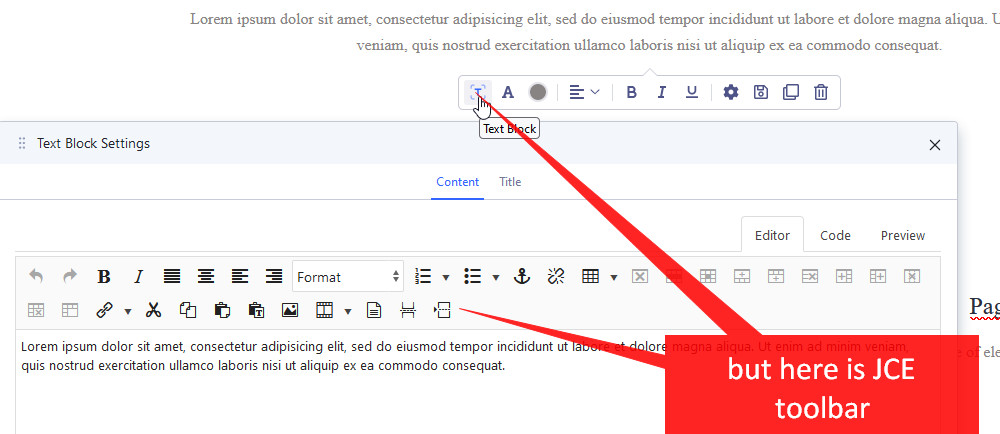The height and width of the screenshot is (434, 1000).
Task: Open the Preview tab
Action: (902, 235)
